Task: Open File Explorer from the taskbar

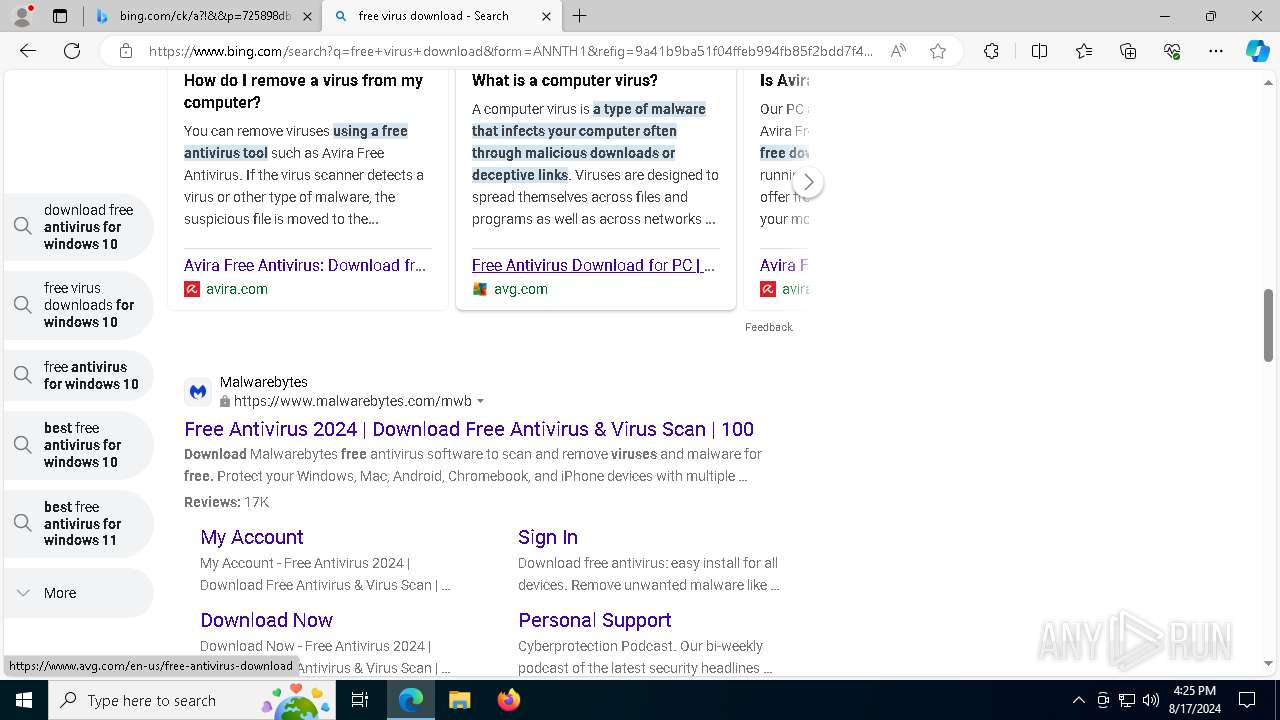Action: (459, 700)
